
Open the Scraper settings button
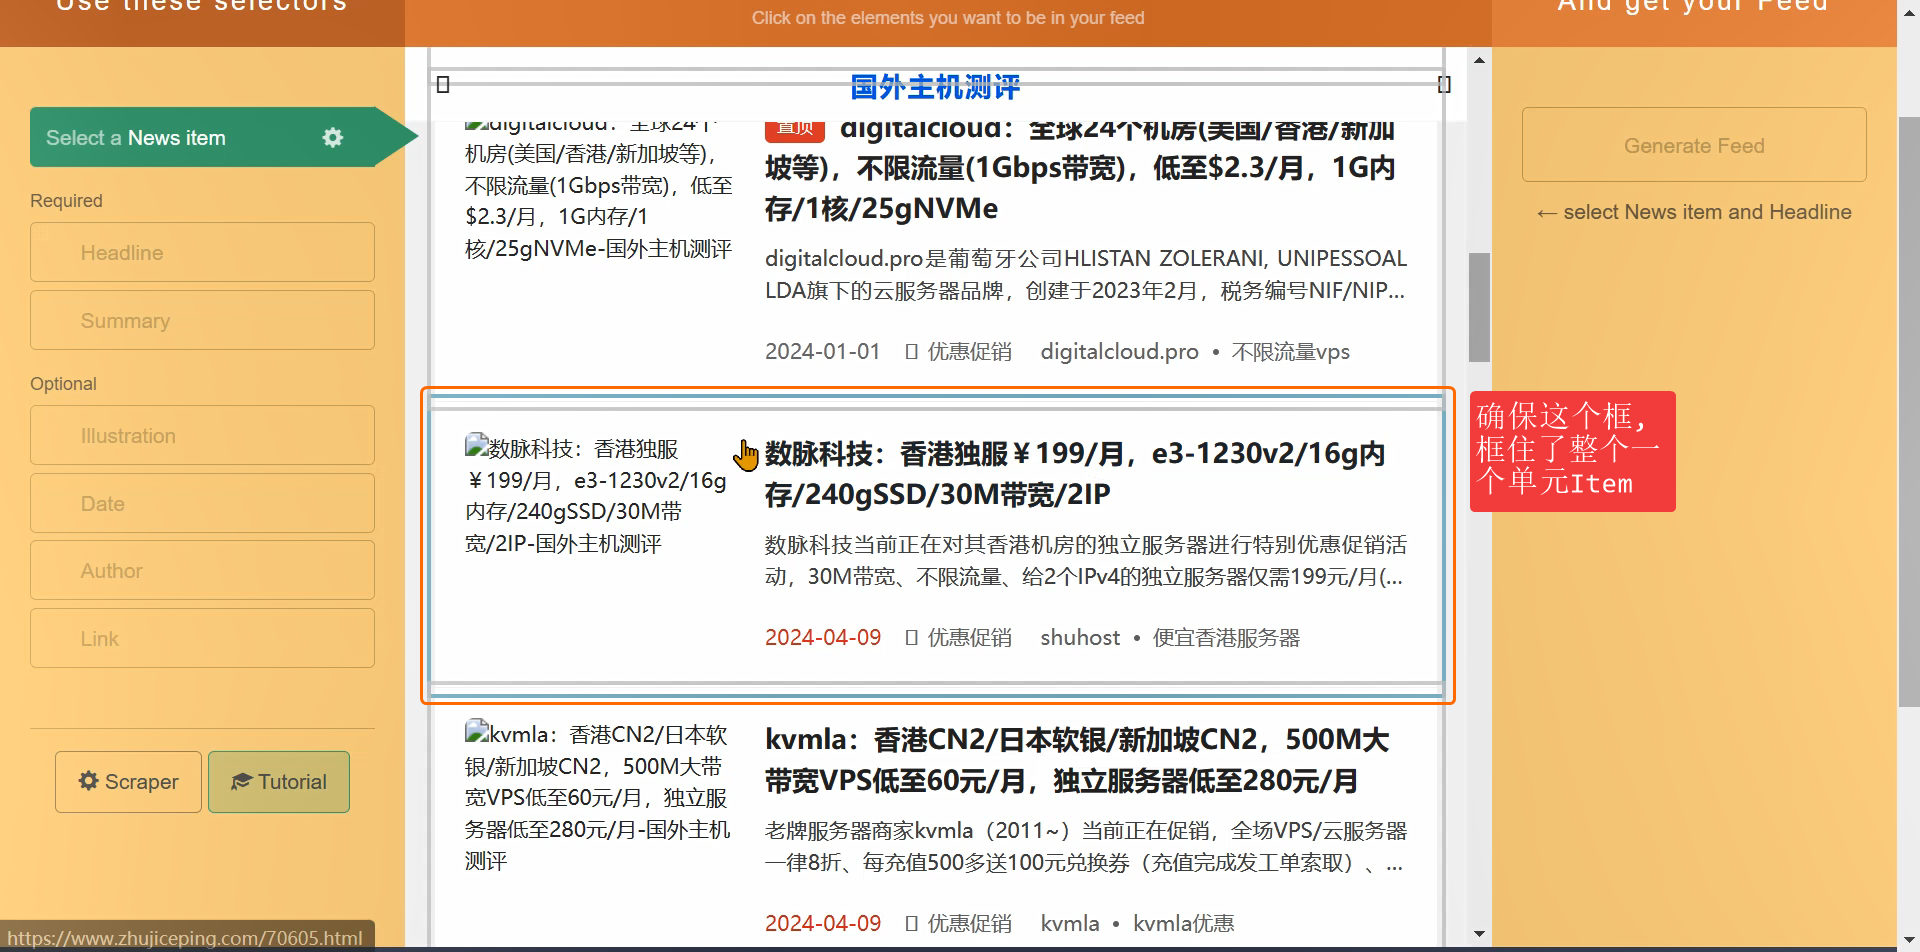click(128, 782)
